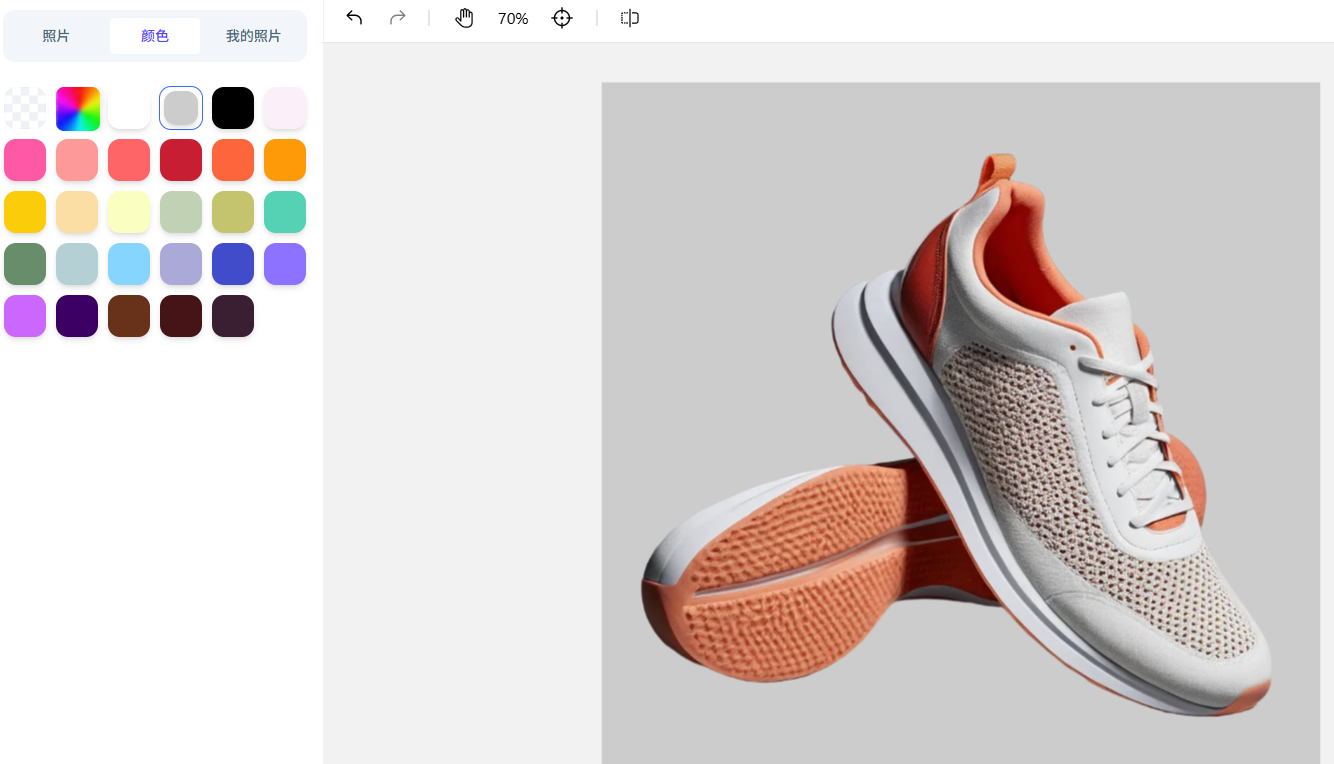
Task: Open the rainbow custom color picker
Action: [x=77, y=108]
